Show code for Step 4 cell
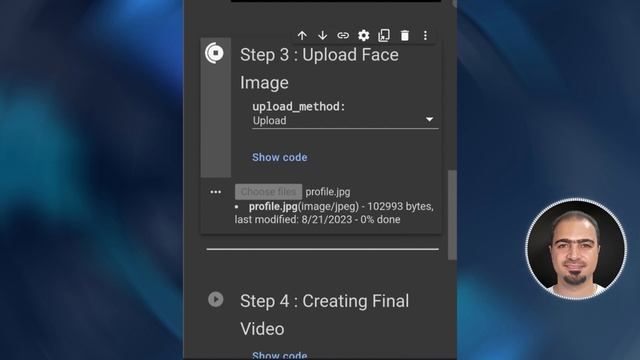This screenshot has height=360, width=640. click(280, 355)
